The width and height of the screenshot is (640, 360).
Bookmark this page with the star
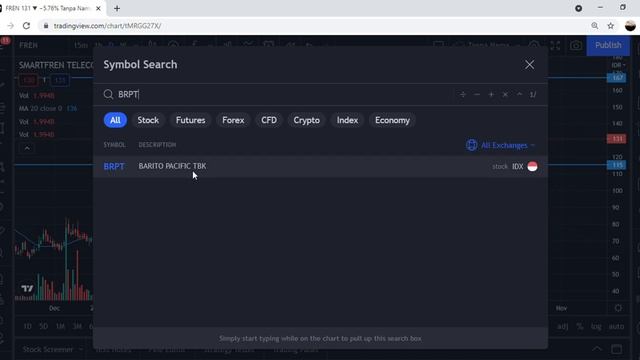[611, 26]
